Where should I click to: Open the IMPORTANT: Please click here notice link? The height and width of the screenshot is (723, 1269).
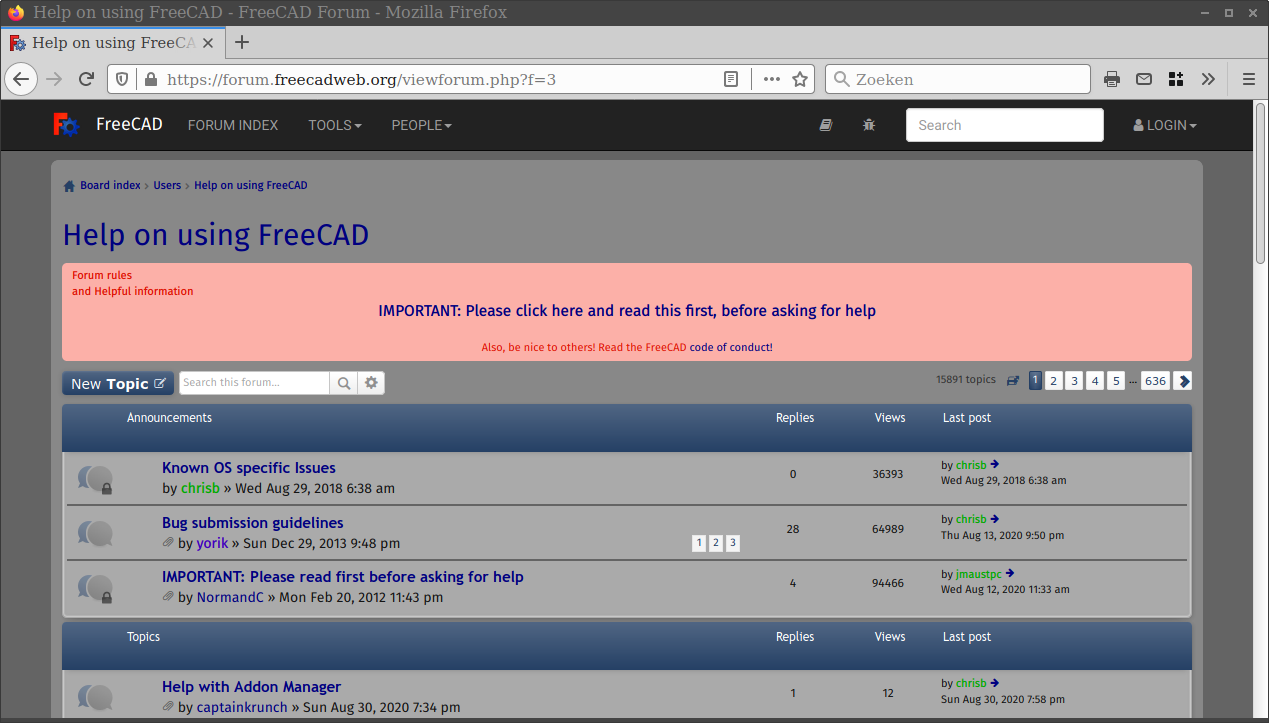click(627, 311)
